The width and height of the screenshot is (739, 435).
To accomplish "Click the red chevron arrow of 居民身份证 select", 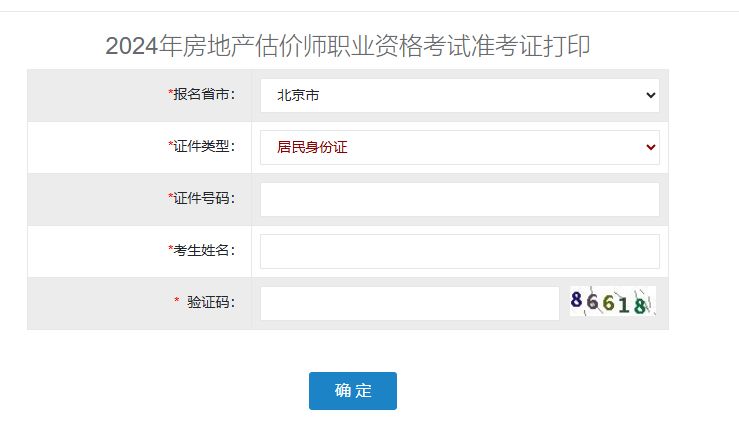I will pyautogui.click(x=650, y=148).
